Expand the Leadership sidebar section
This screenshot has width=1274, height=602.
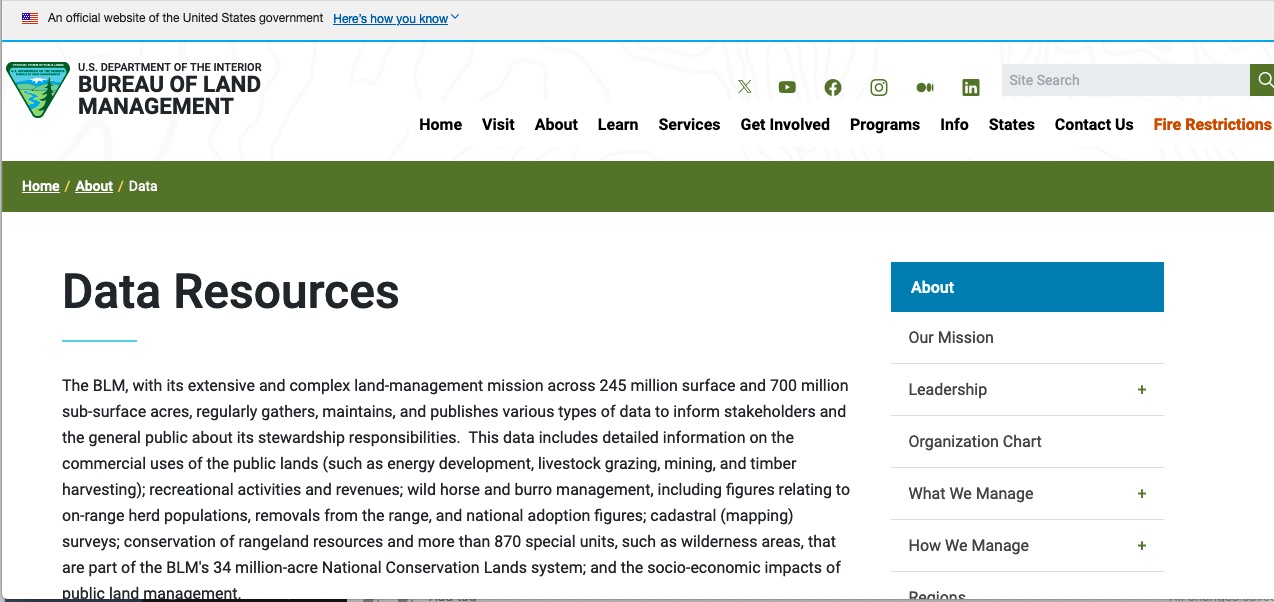coord(1141,389)
